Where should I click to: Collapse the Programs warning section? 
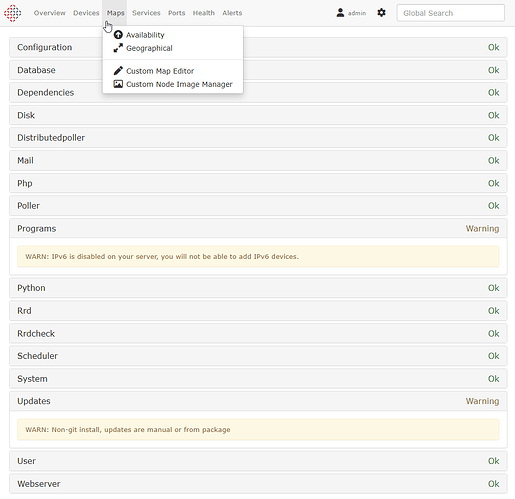pos(258,228)
